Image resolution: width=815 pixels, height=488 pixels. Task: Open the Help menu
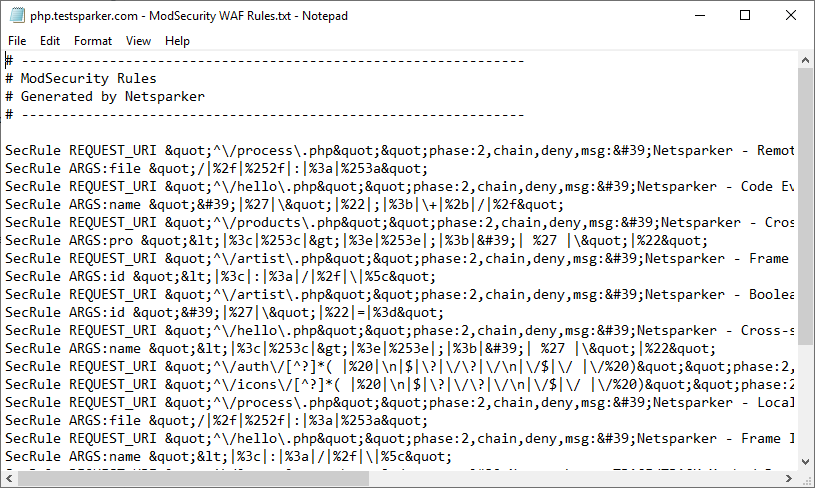click(177, 41)
